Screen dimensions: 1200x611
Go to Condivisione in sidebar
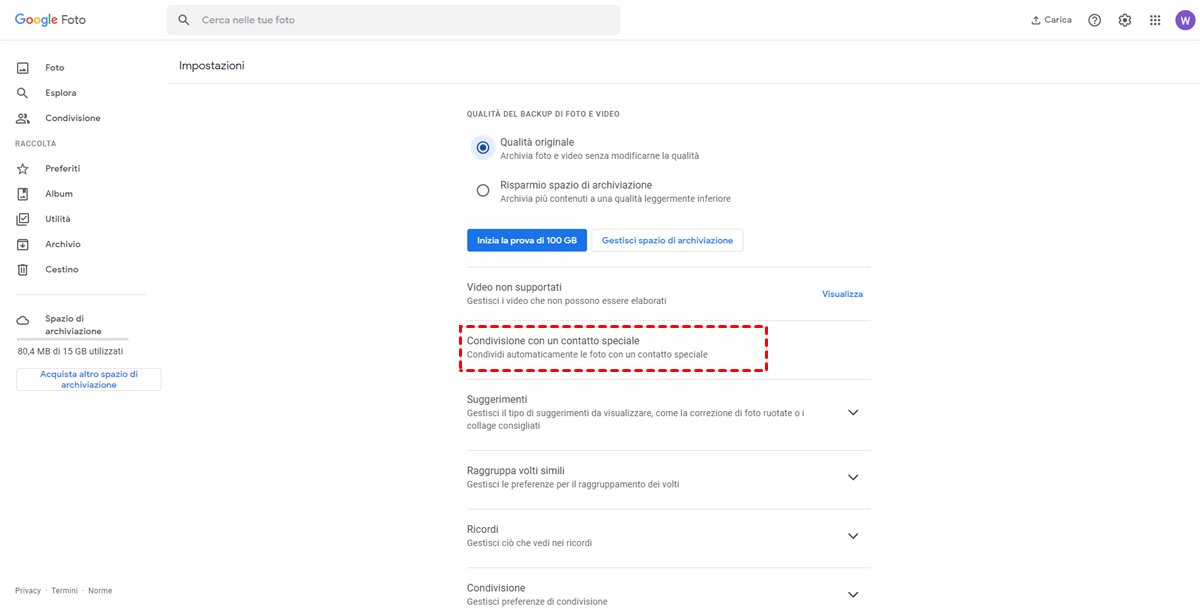click(72, 118)
